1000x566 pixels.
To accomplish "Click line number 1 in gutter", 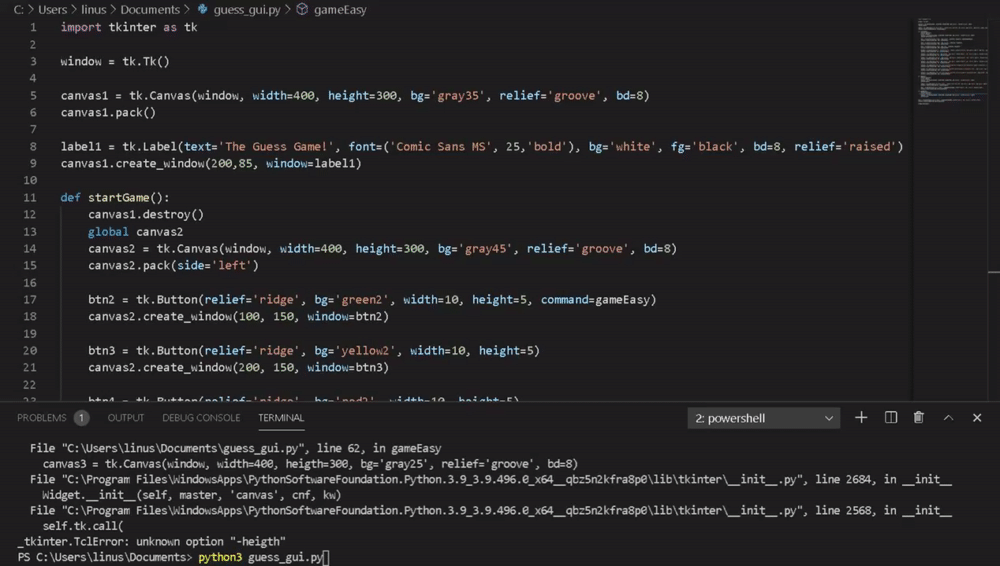I will tap(33, 27).
